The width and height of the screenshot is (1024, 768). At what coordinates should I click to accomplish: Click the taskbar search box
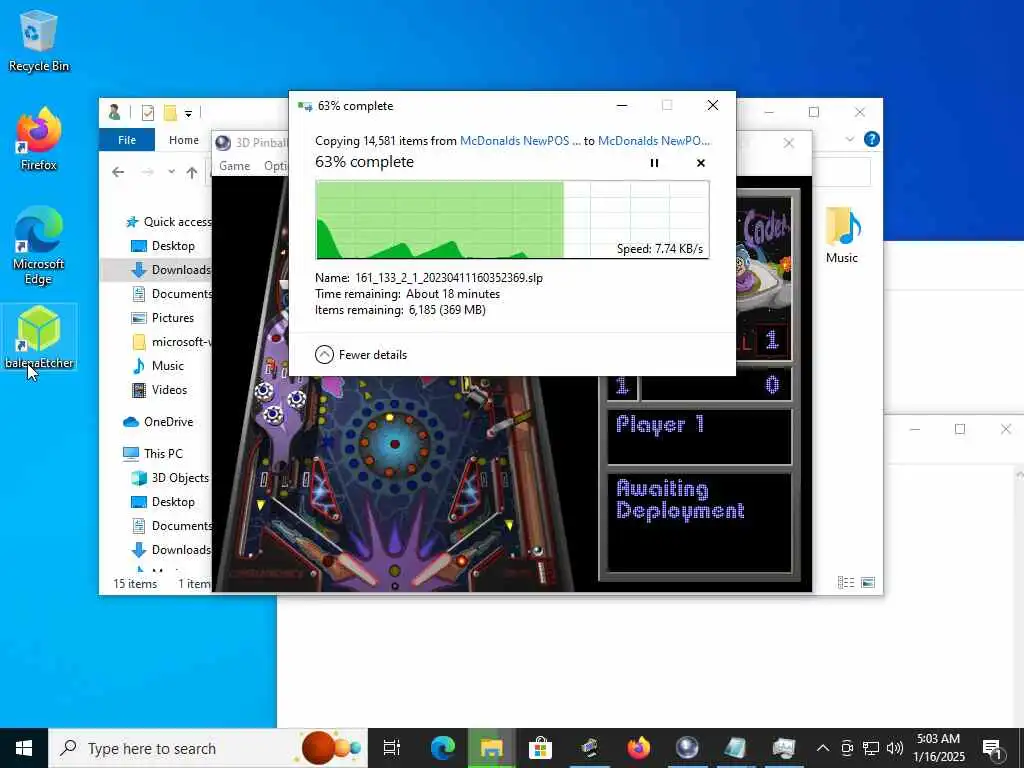coord(208,748)
